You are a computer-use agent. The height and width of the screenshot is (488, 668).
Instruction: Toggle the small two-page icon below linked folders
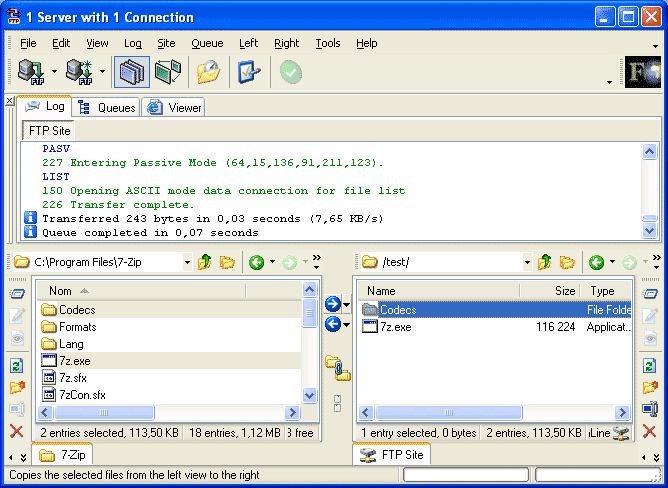click(x=337, y=403)
